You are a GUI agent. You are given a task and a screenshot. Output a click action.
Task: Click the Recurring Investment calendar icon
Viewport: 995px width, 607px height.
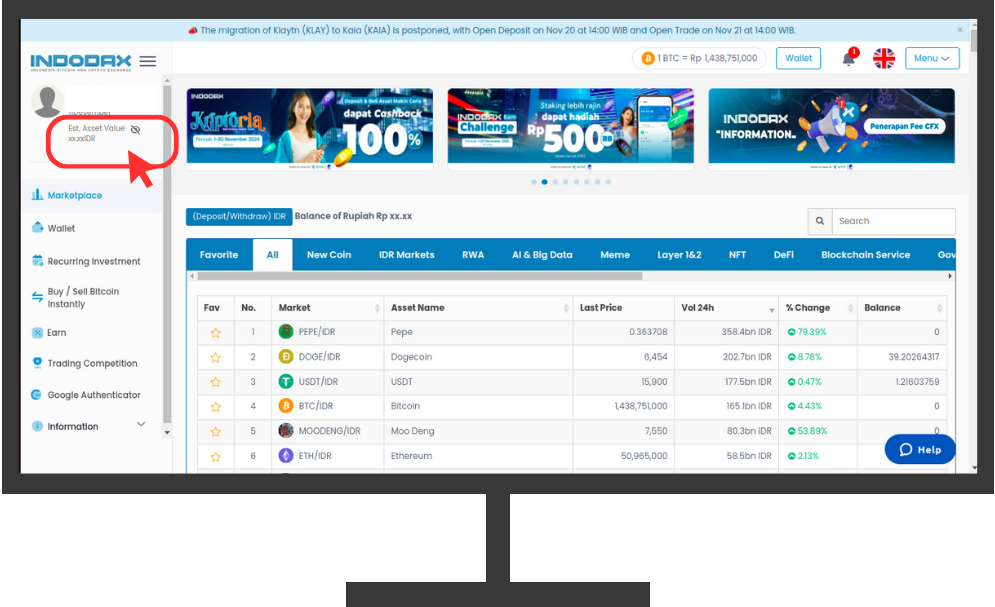pos(37,261)
